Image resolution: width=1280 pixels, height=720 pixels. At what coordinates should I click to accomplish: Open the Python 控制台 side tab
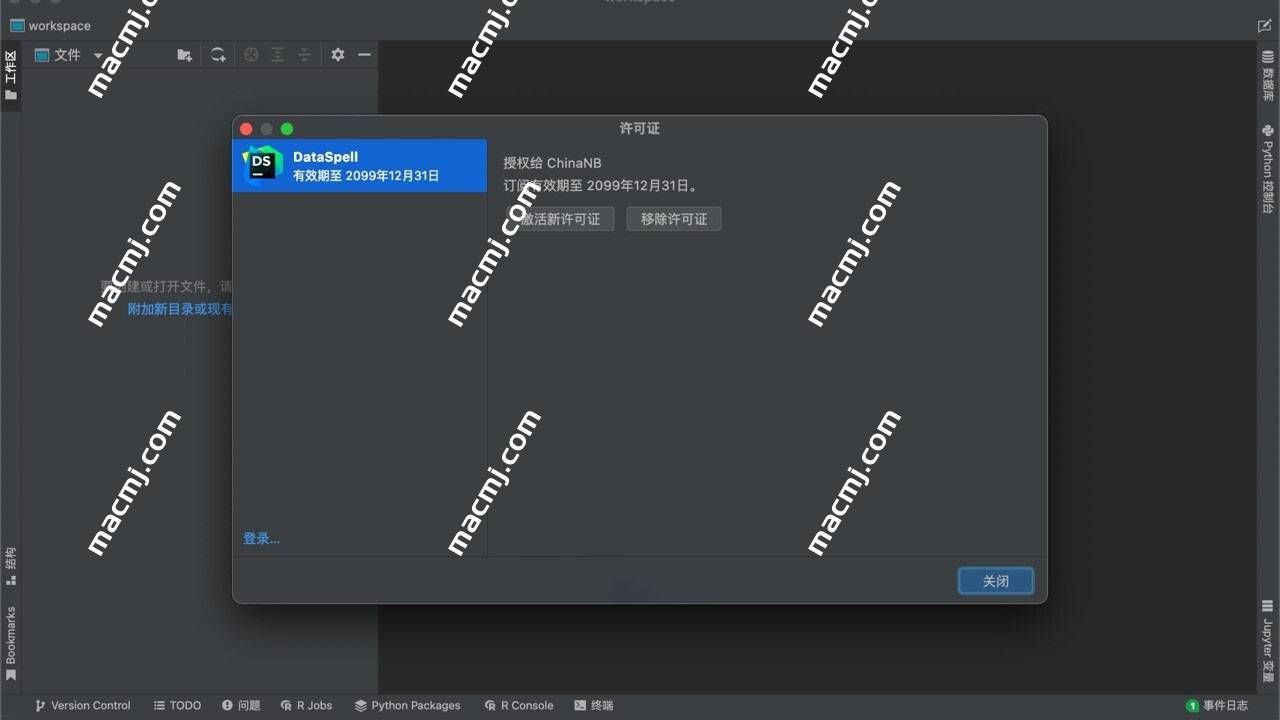1268,169
